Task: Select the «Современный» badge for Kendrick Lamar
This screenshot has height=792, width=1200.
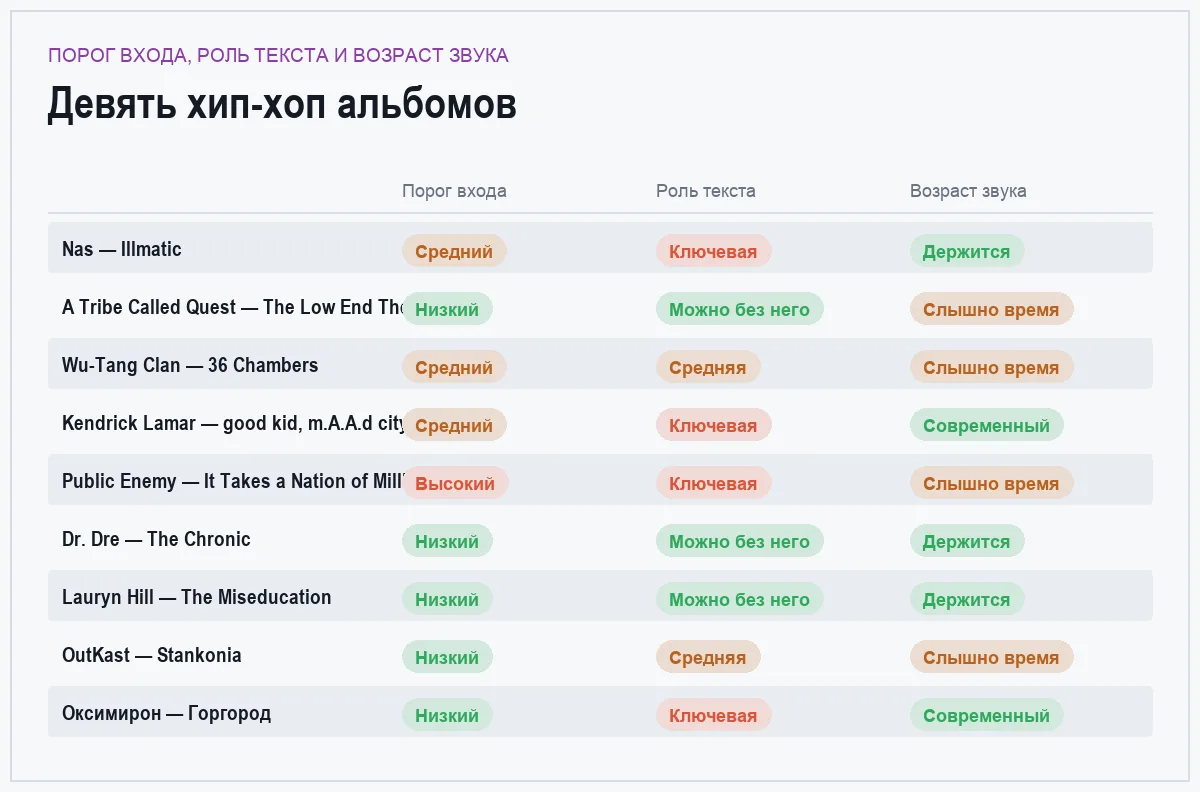Action: pyautogui.click(x=987, y=425)
